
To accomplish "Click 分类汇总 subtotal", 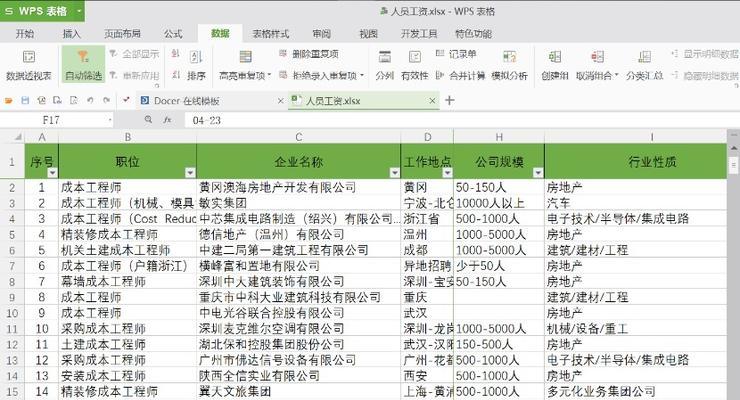I will pos(644,65).
